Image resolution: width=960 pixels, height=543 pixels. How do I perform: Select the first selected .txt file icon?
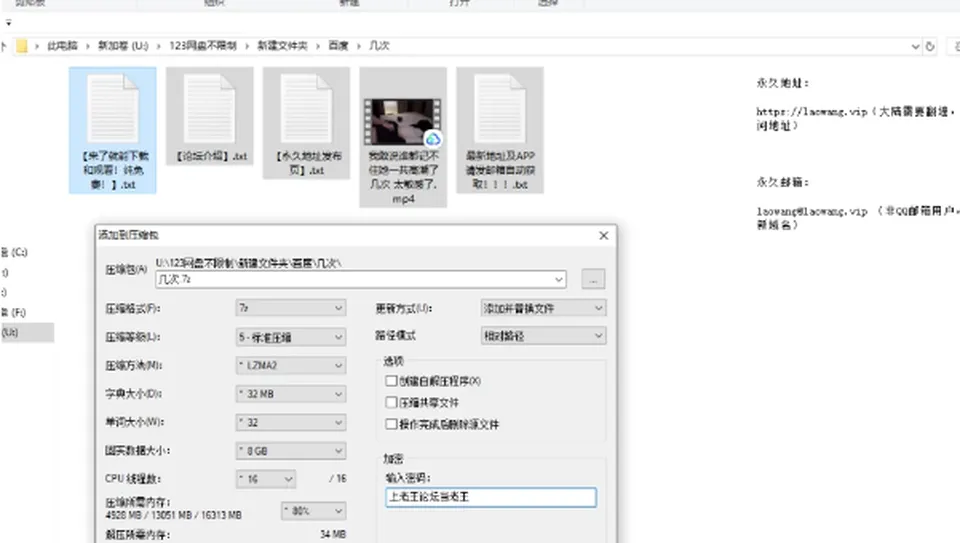[x=113, y=108]
